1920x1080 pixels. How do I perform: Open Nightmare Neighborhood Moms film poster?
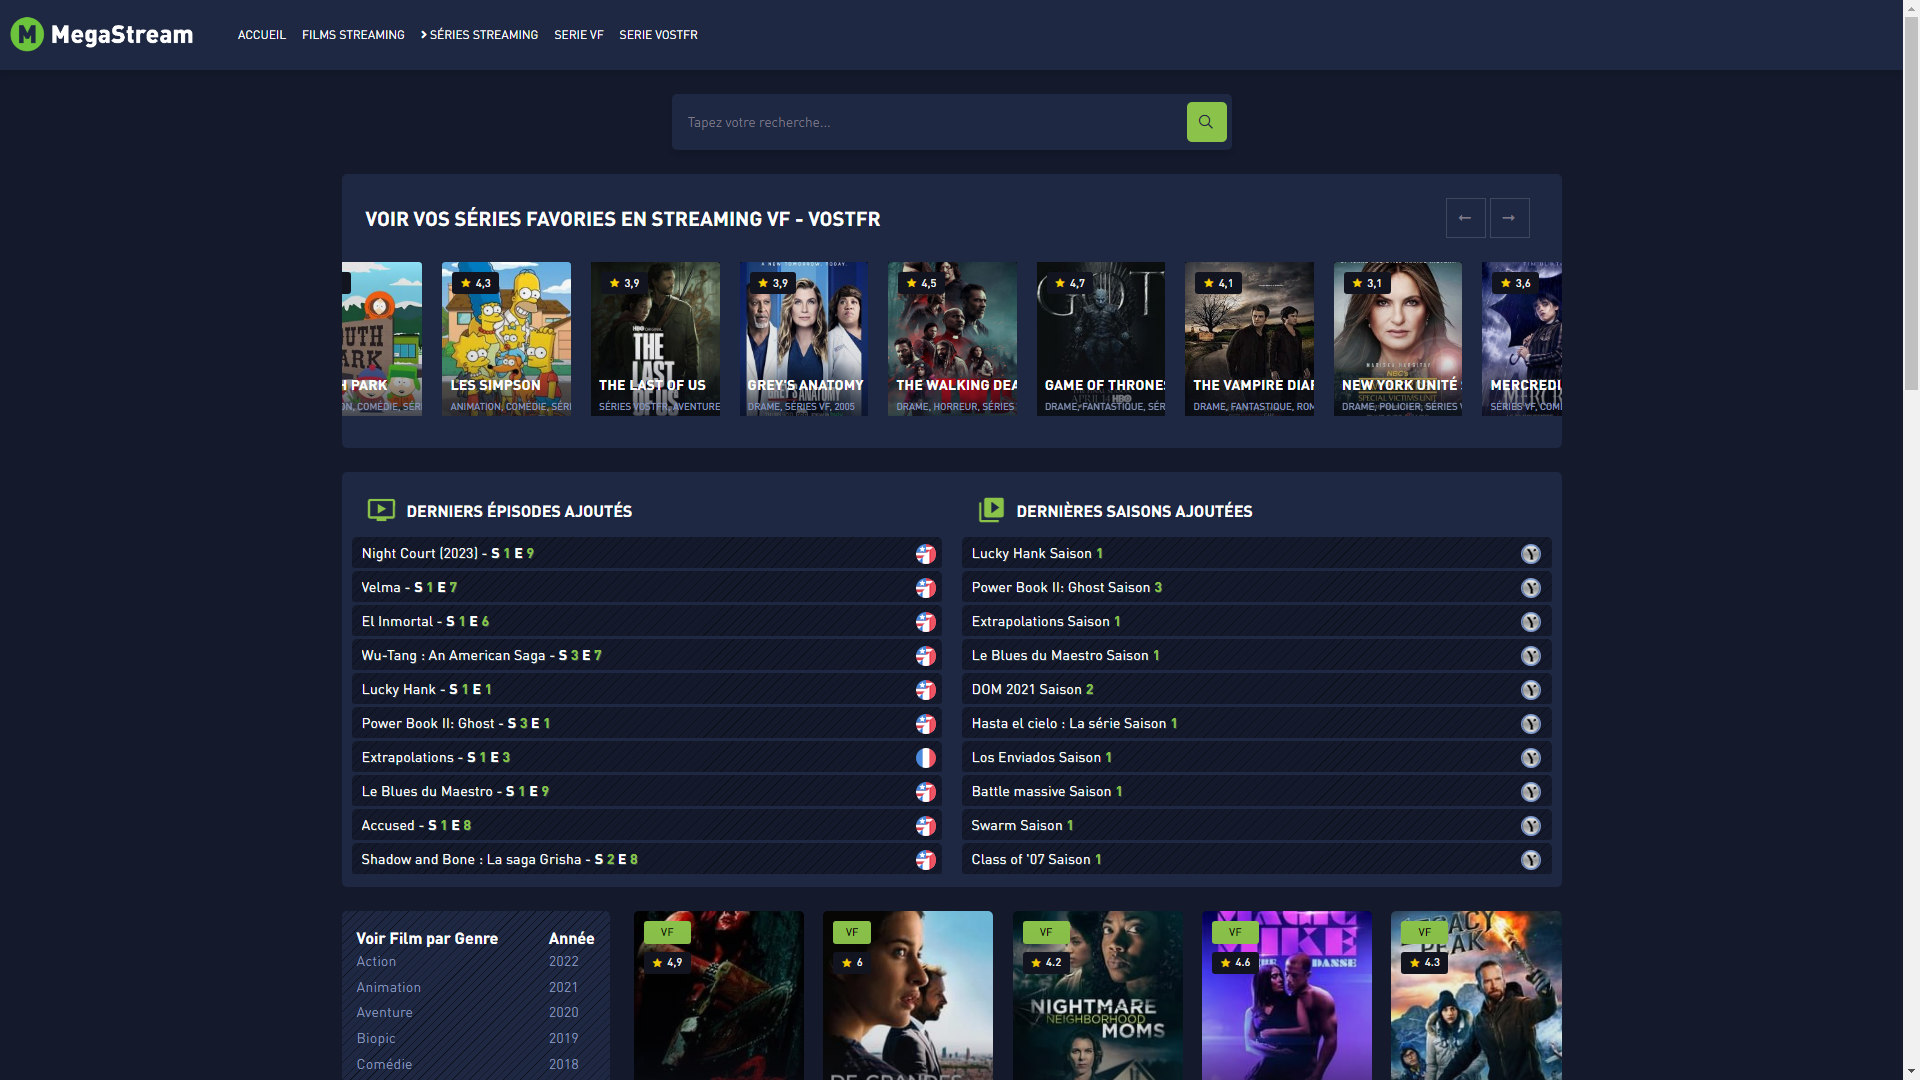click(1097, 996)
